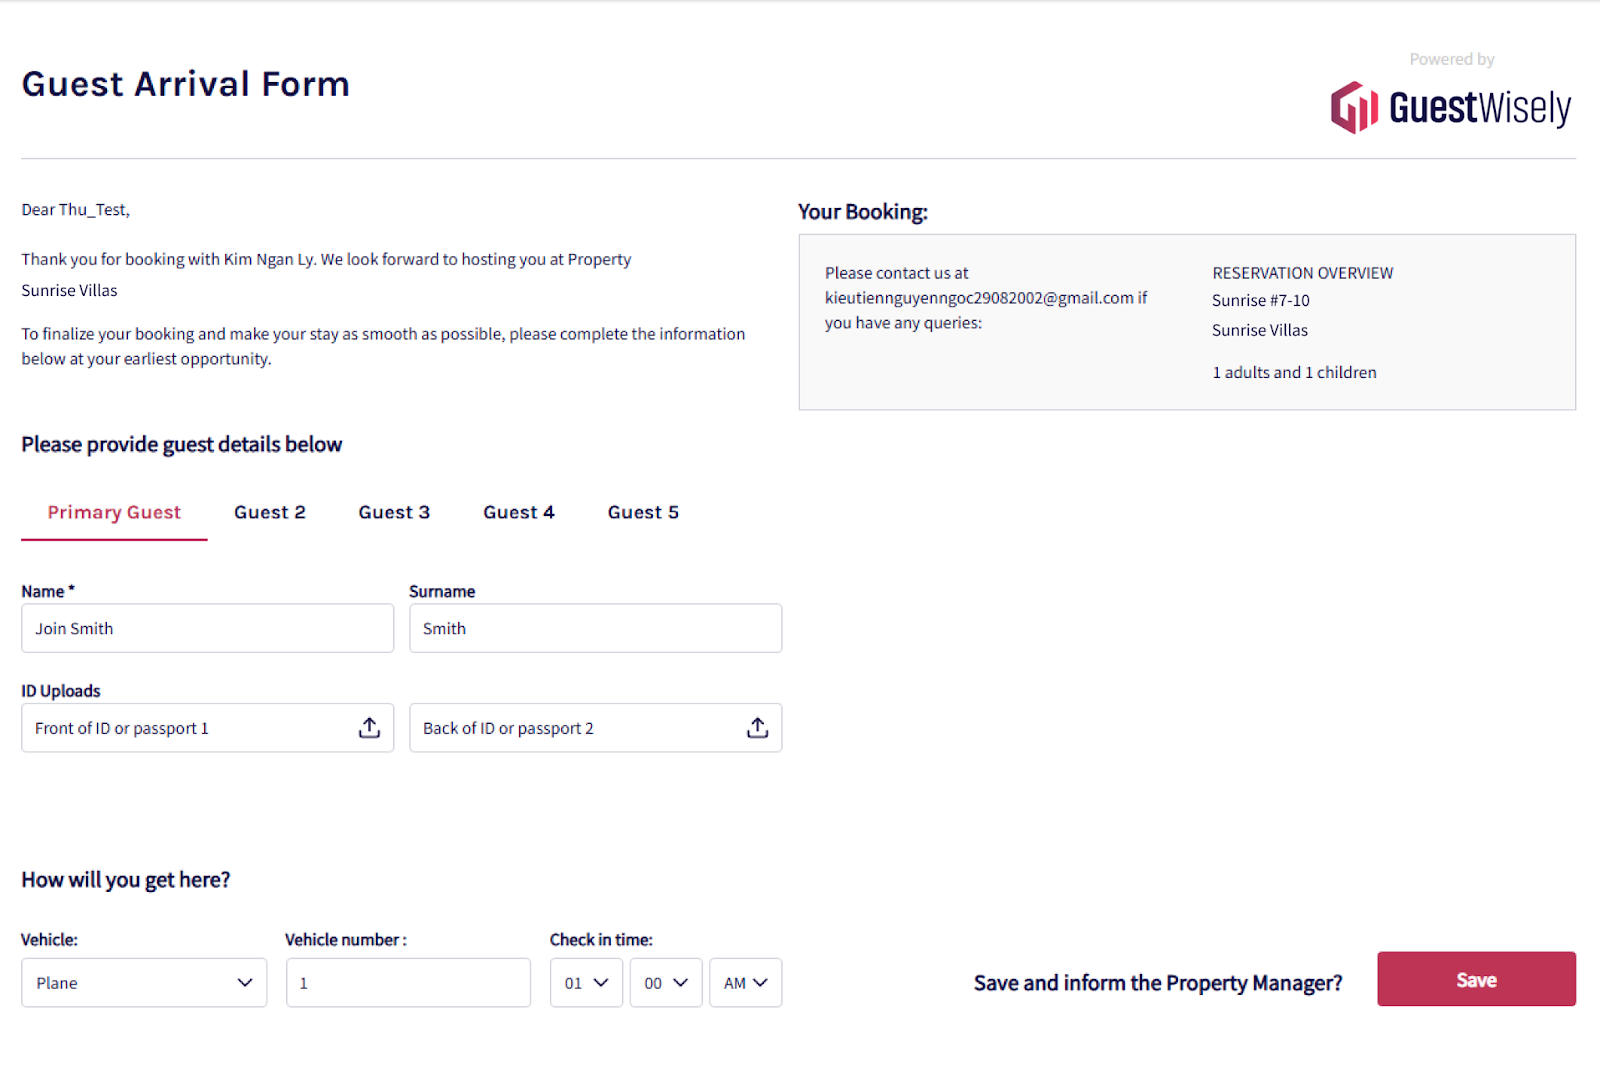The height and width of the screenshot is (1088, 1600).
Task: Open the Guest 3 tab
Action: [394, 512]
